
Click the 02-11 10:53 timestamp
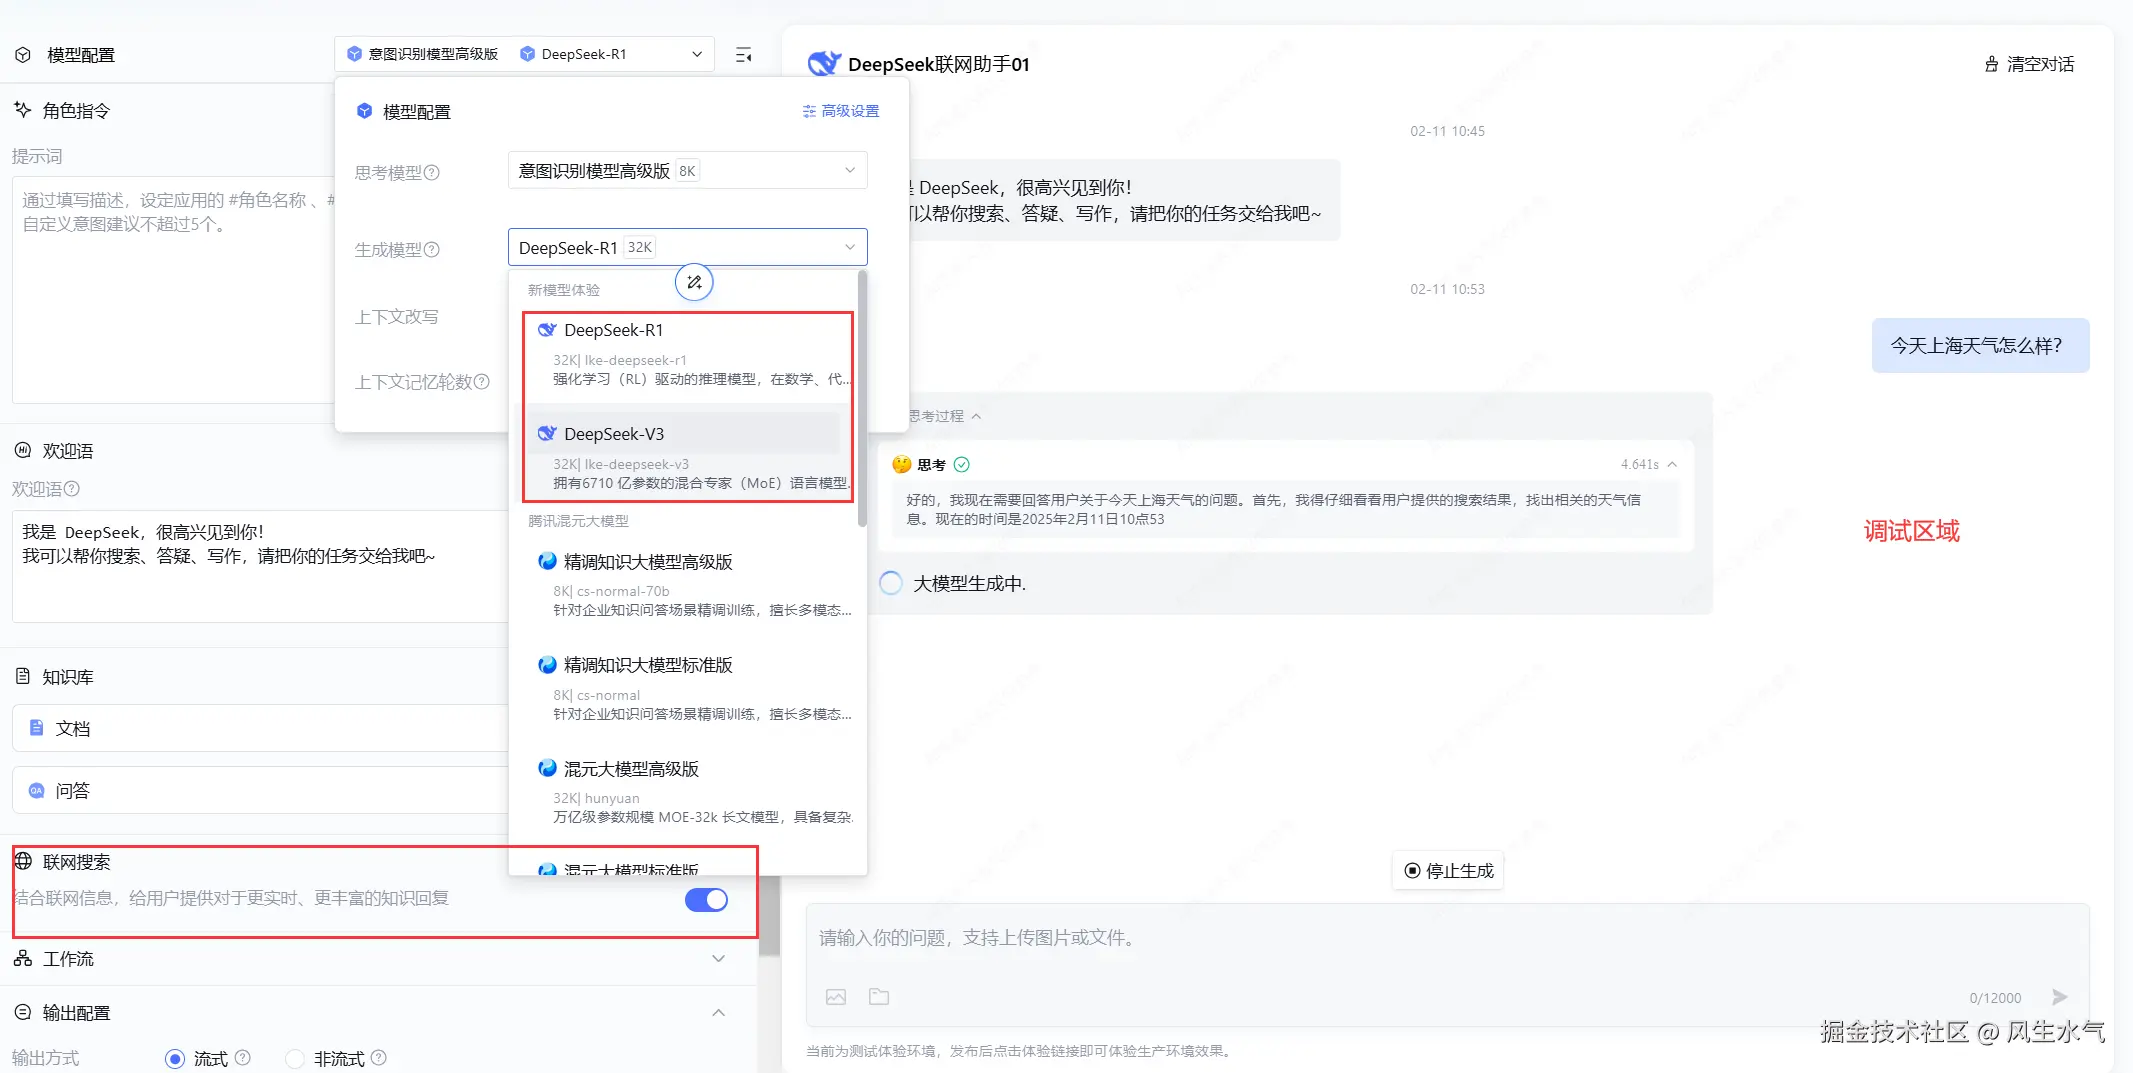tap(1447, 289)
